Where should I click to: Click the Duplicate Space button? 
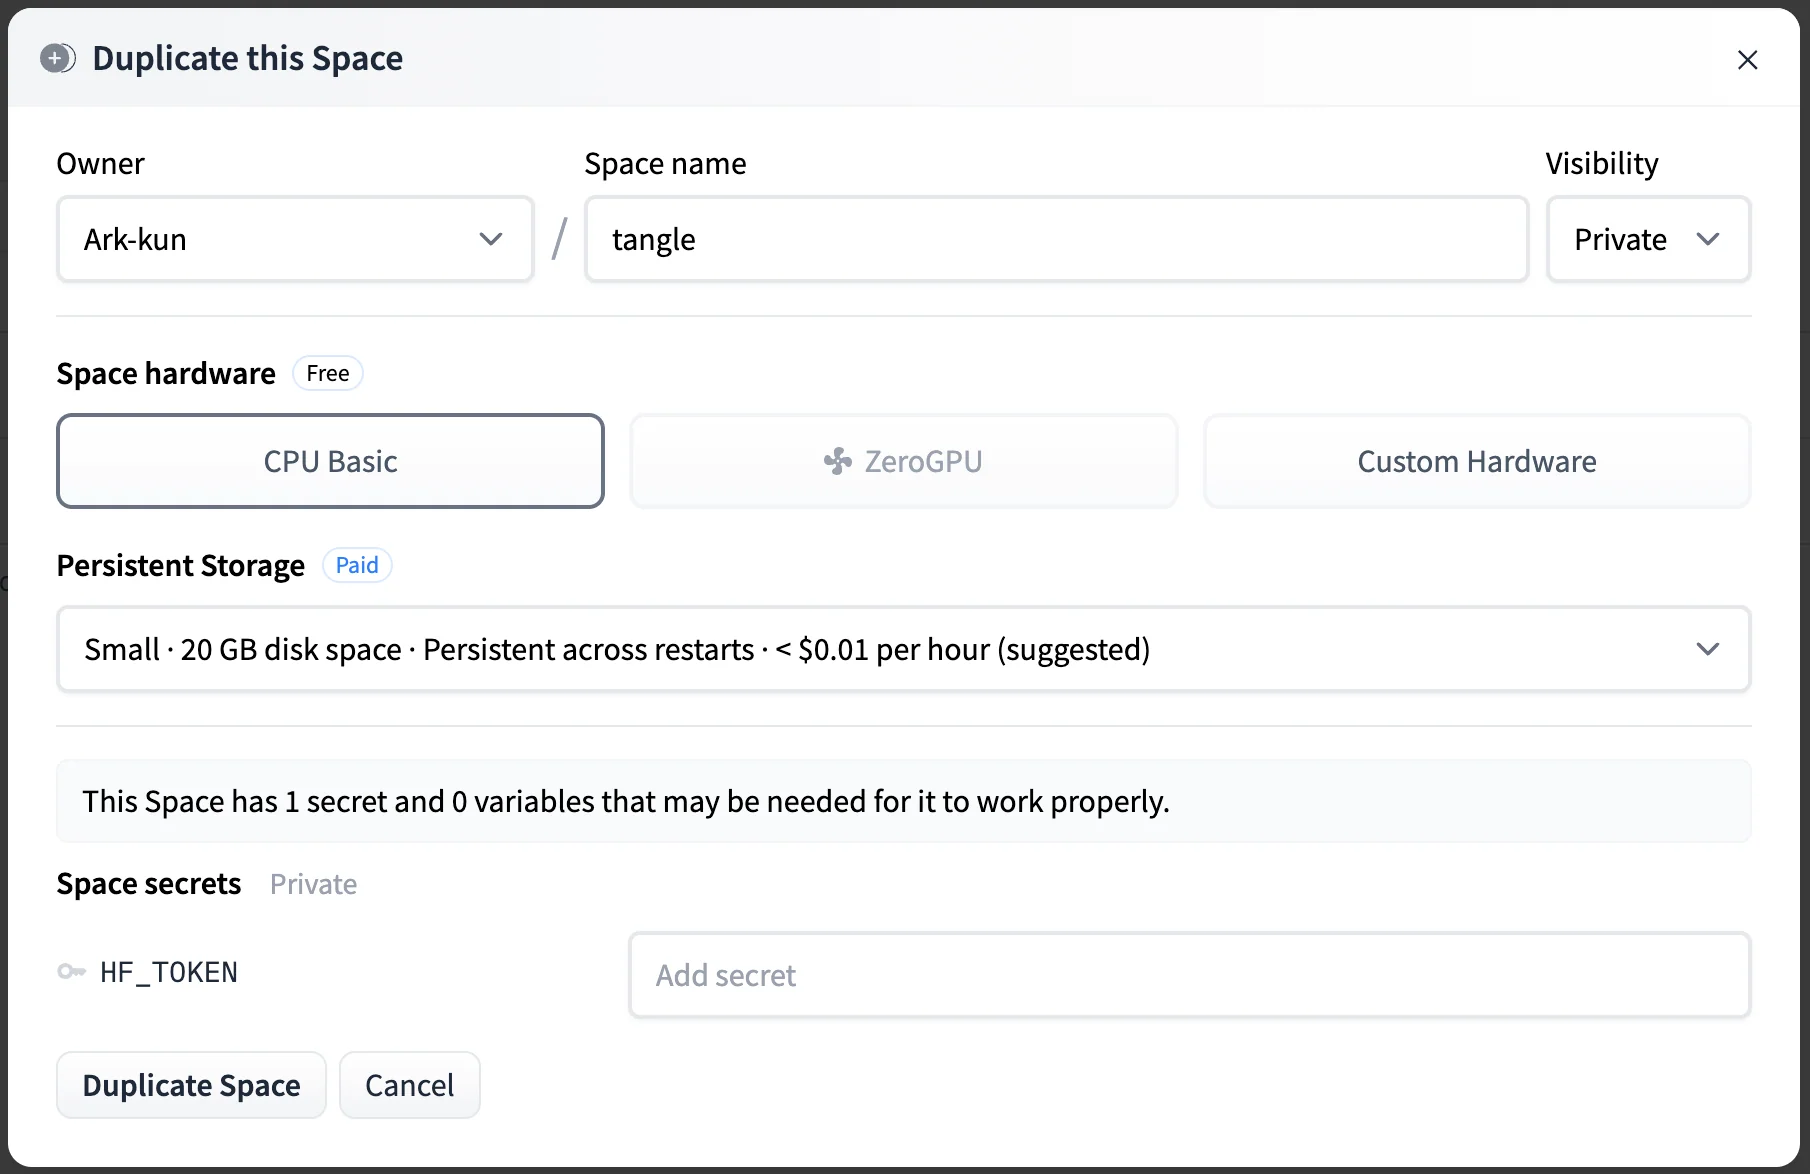[191, 1085]
